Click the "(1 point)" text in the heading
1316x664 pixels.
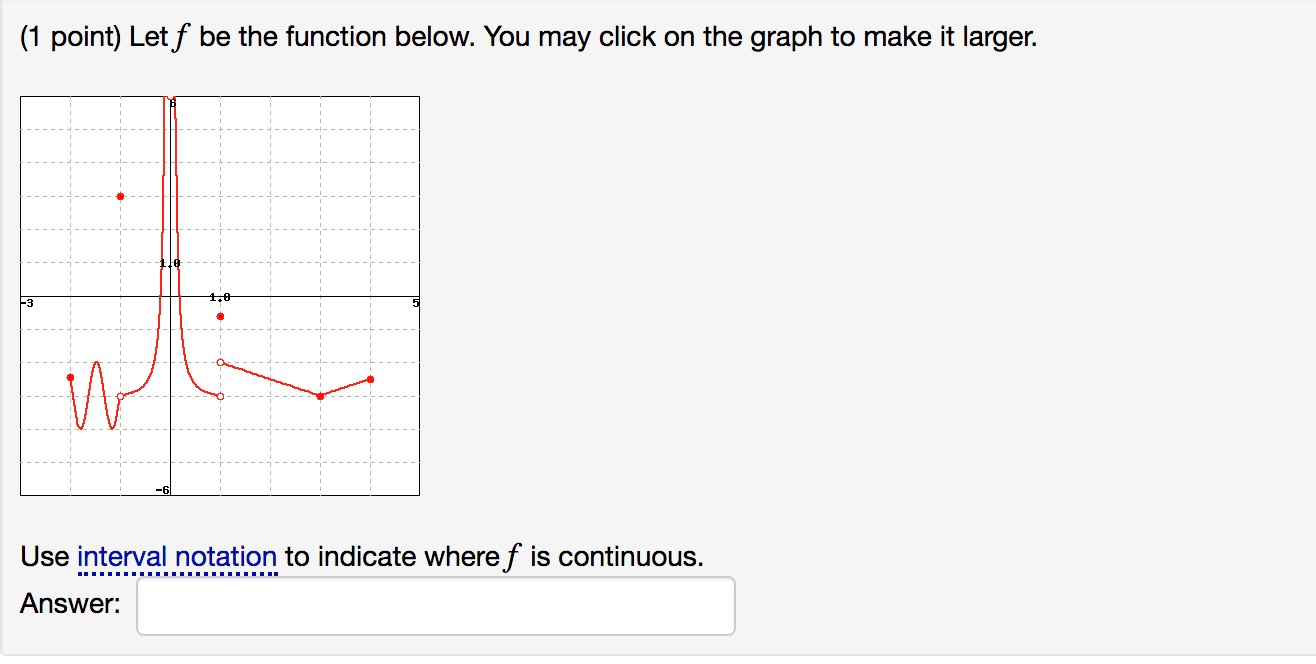point(71,38)
